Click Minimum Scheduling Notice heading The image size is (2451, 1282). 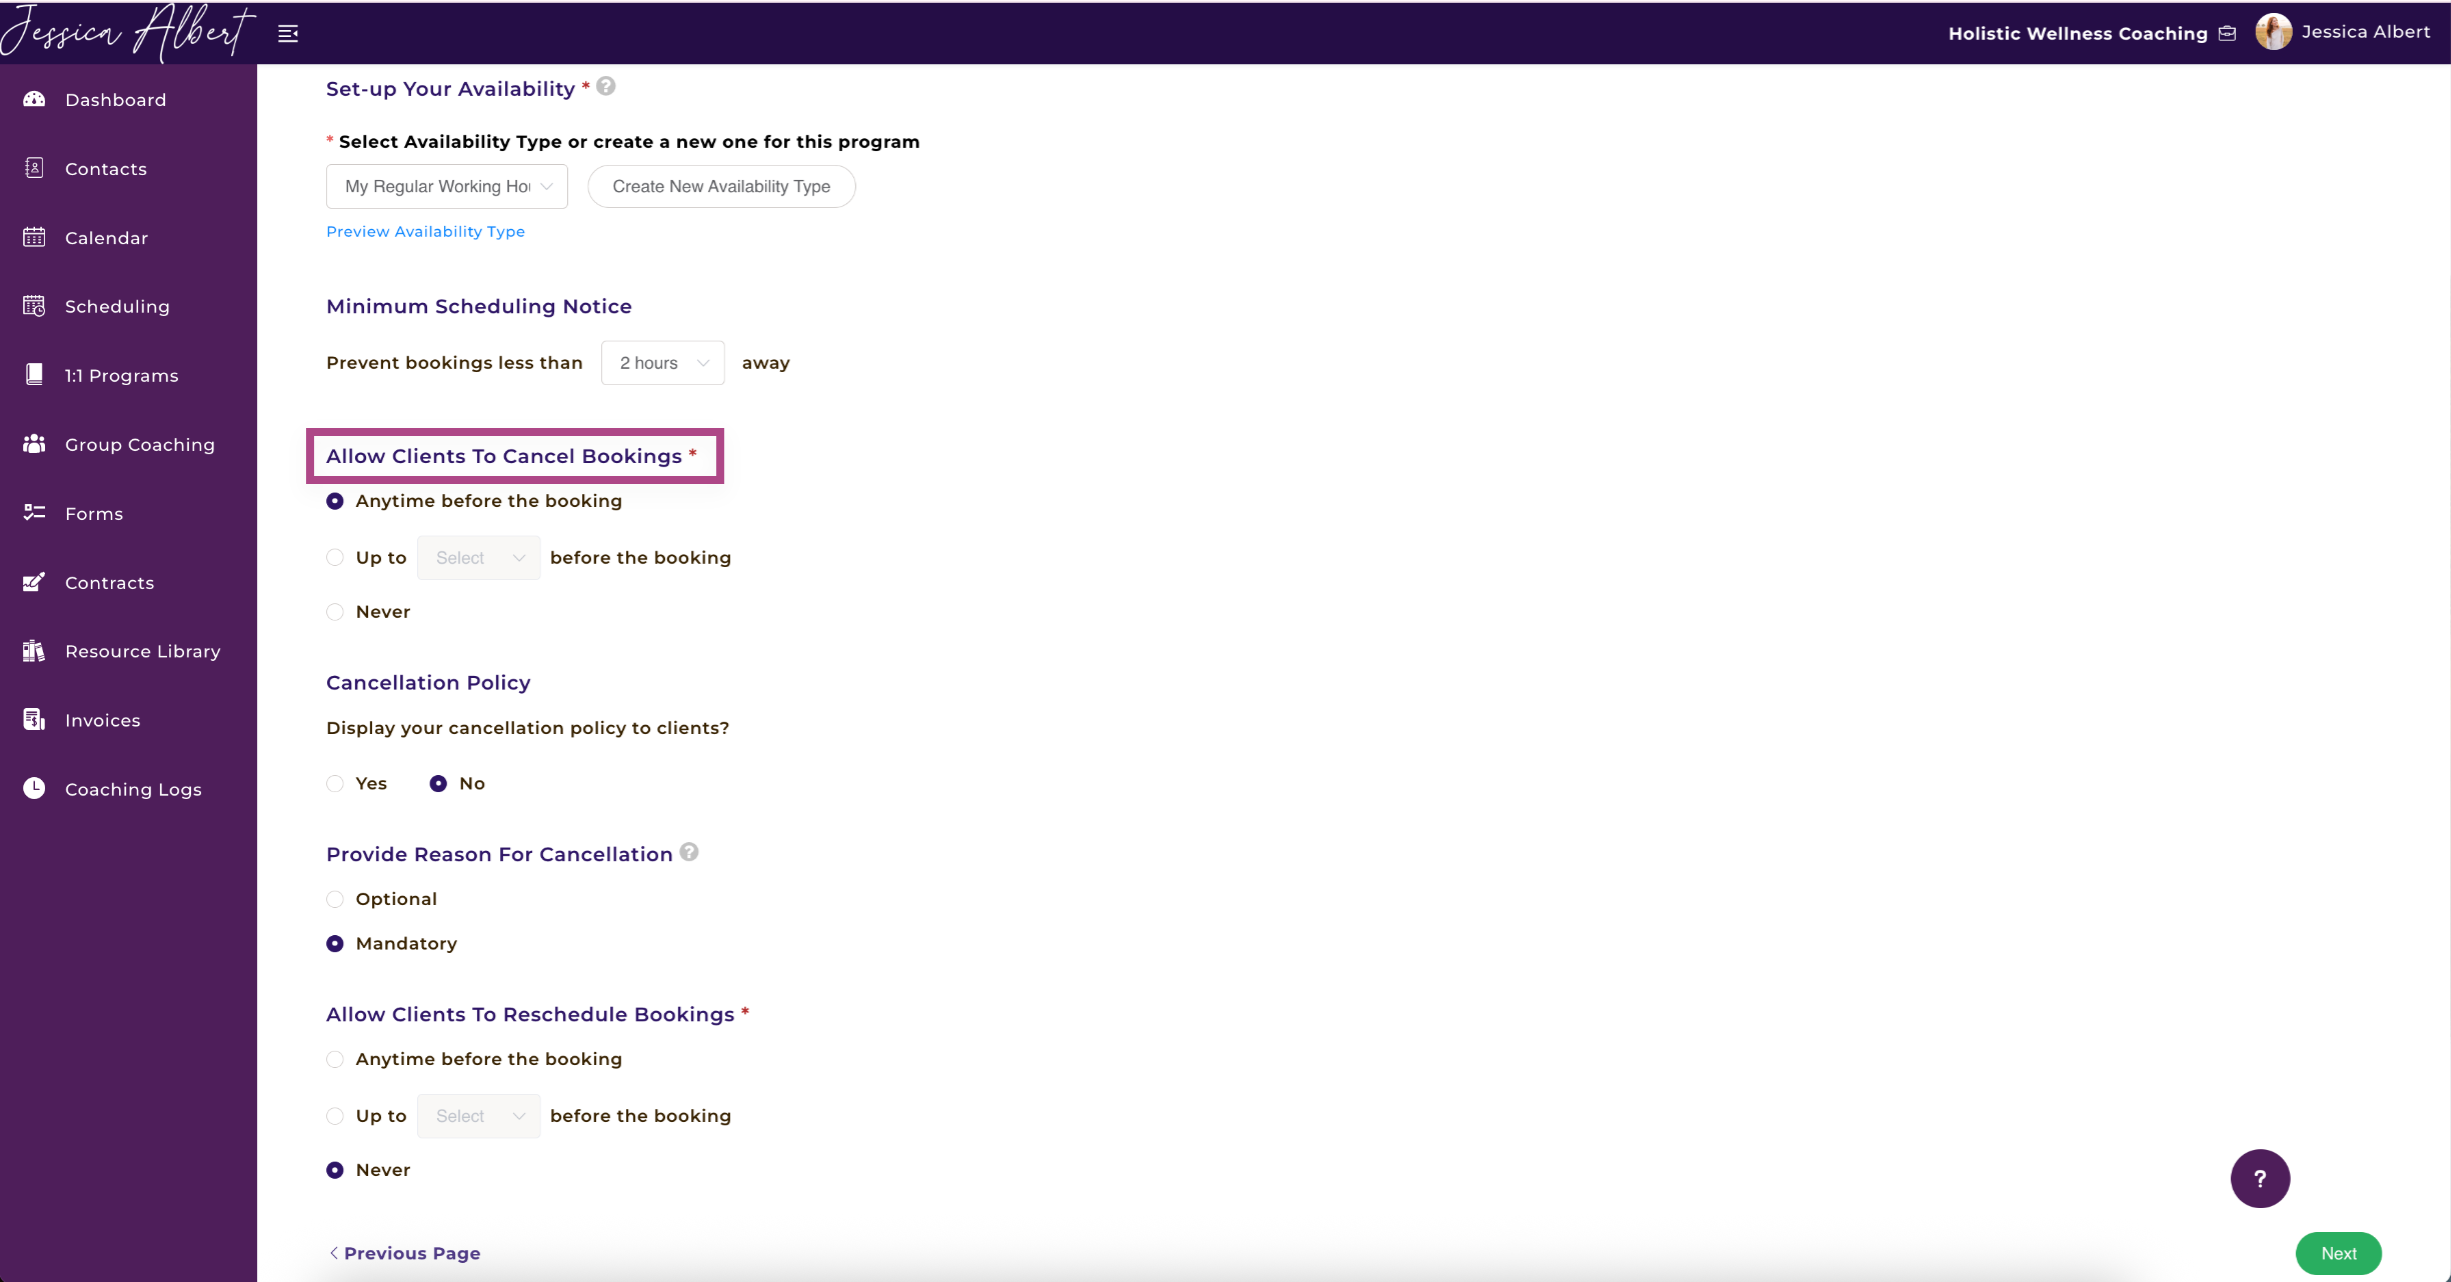(479, 306)
